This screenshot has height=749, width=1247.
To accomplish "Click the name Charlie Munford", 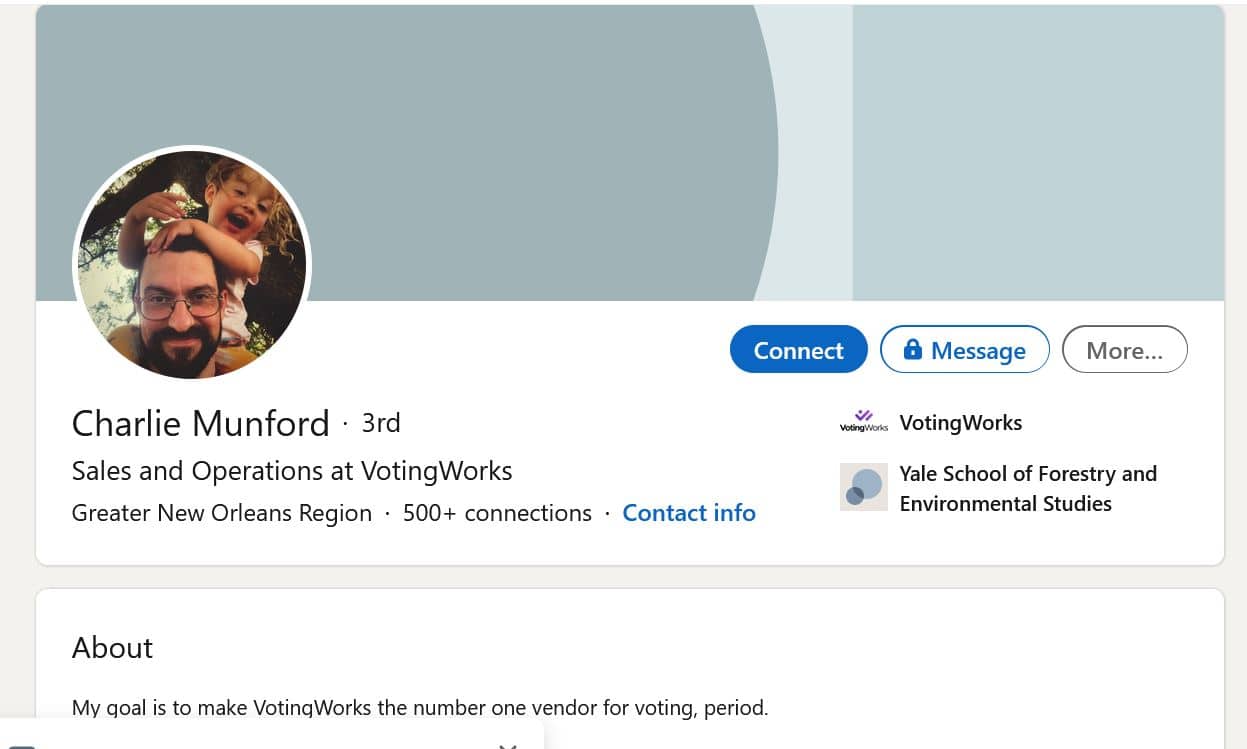I will pos(200,423).
